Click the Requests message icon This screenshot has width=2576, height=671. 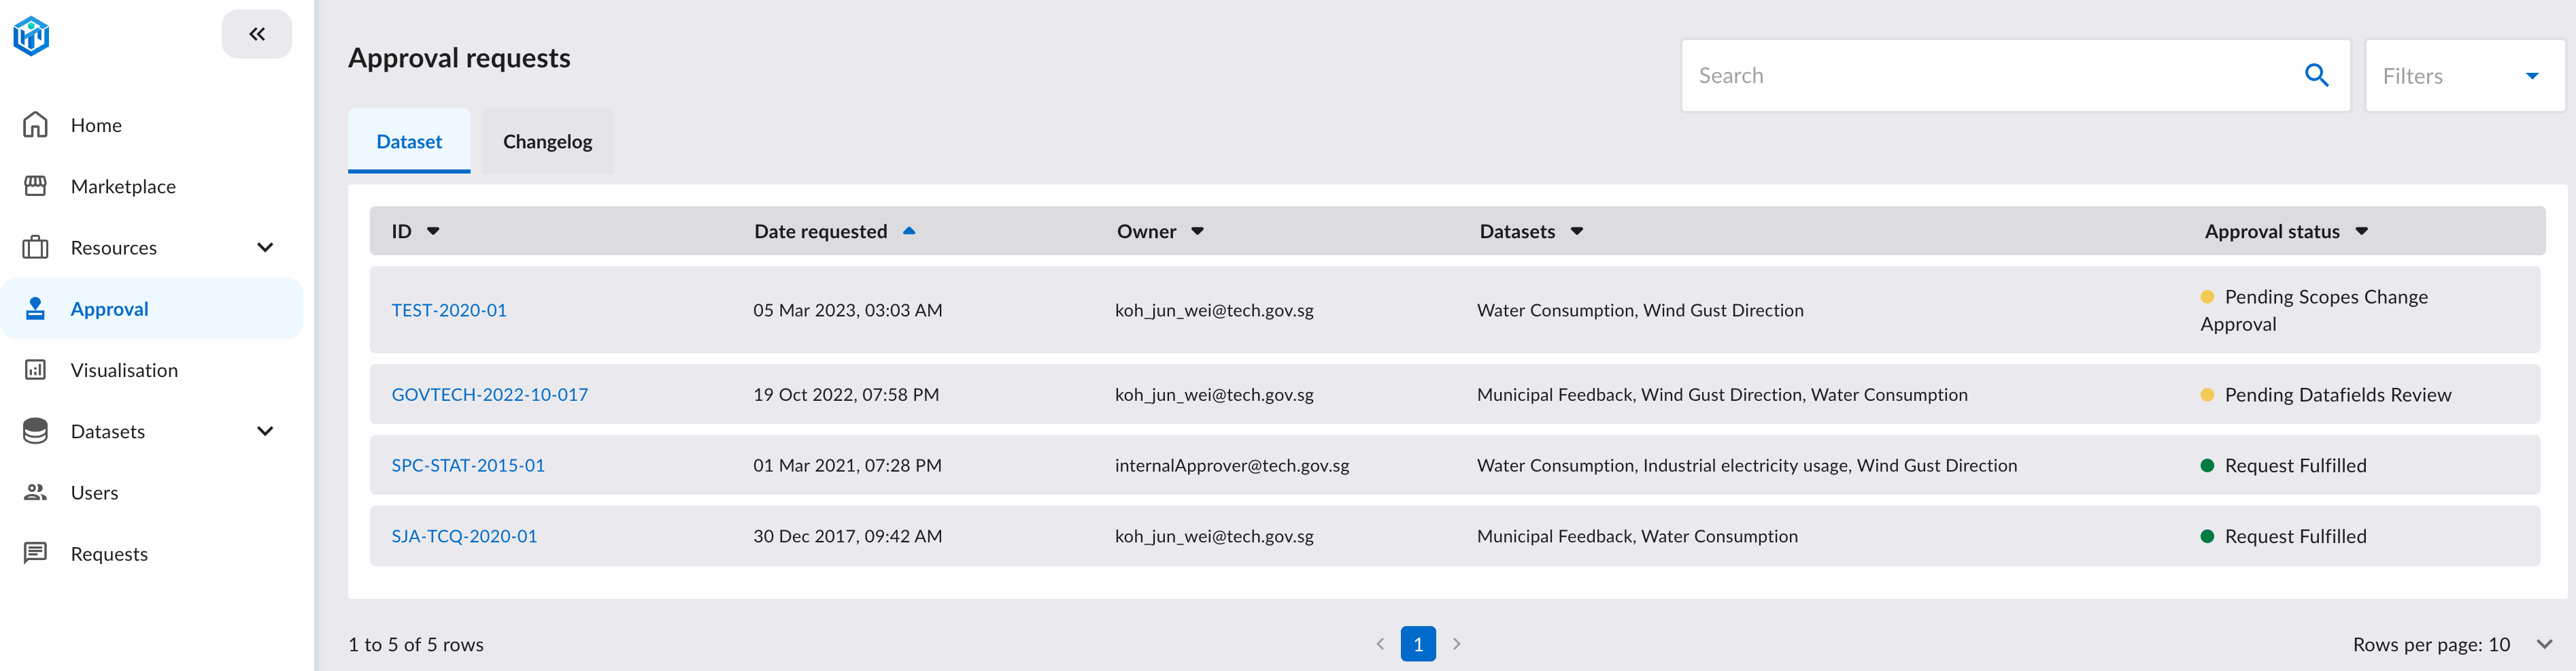35,553
